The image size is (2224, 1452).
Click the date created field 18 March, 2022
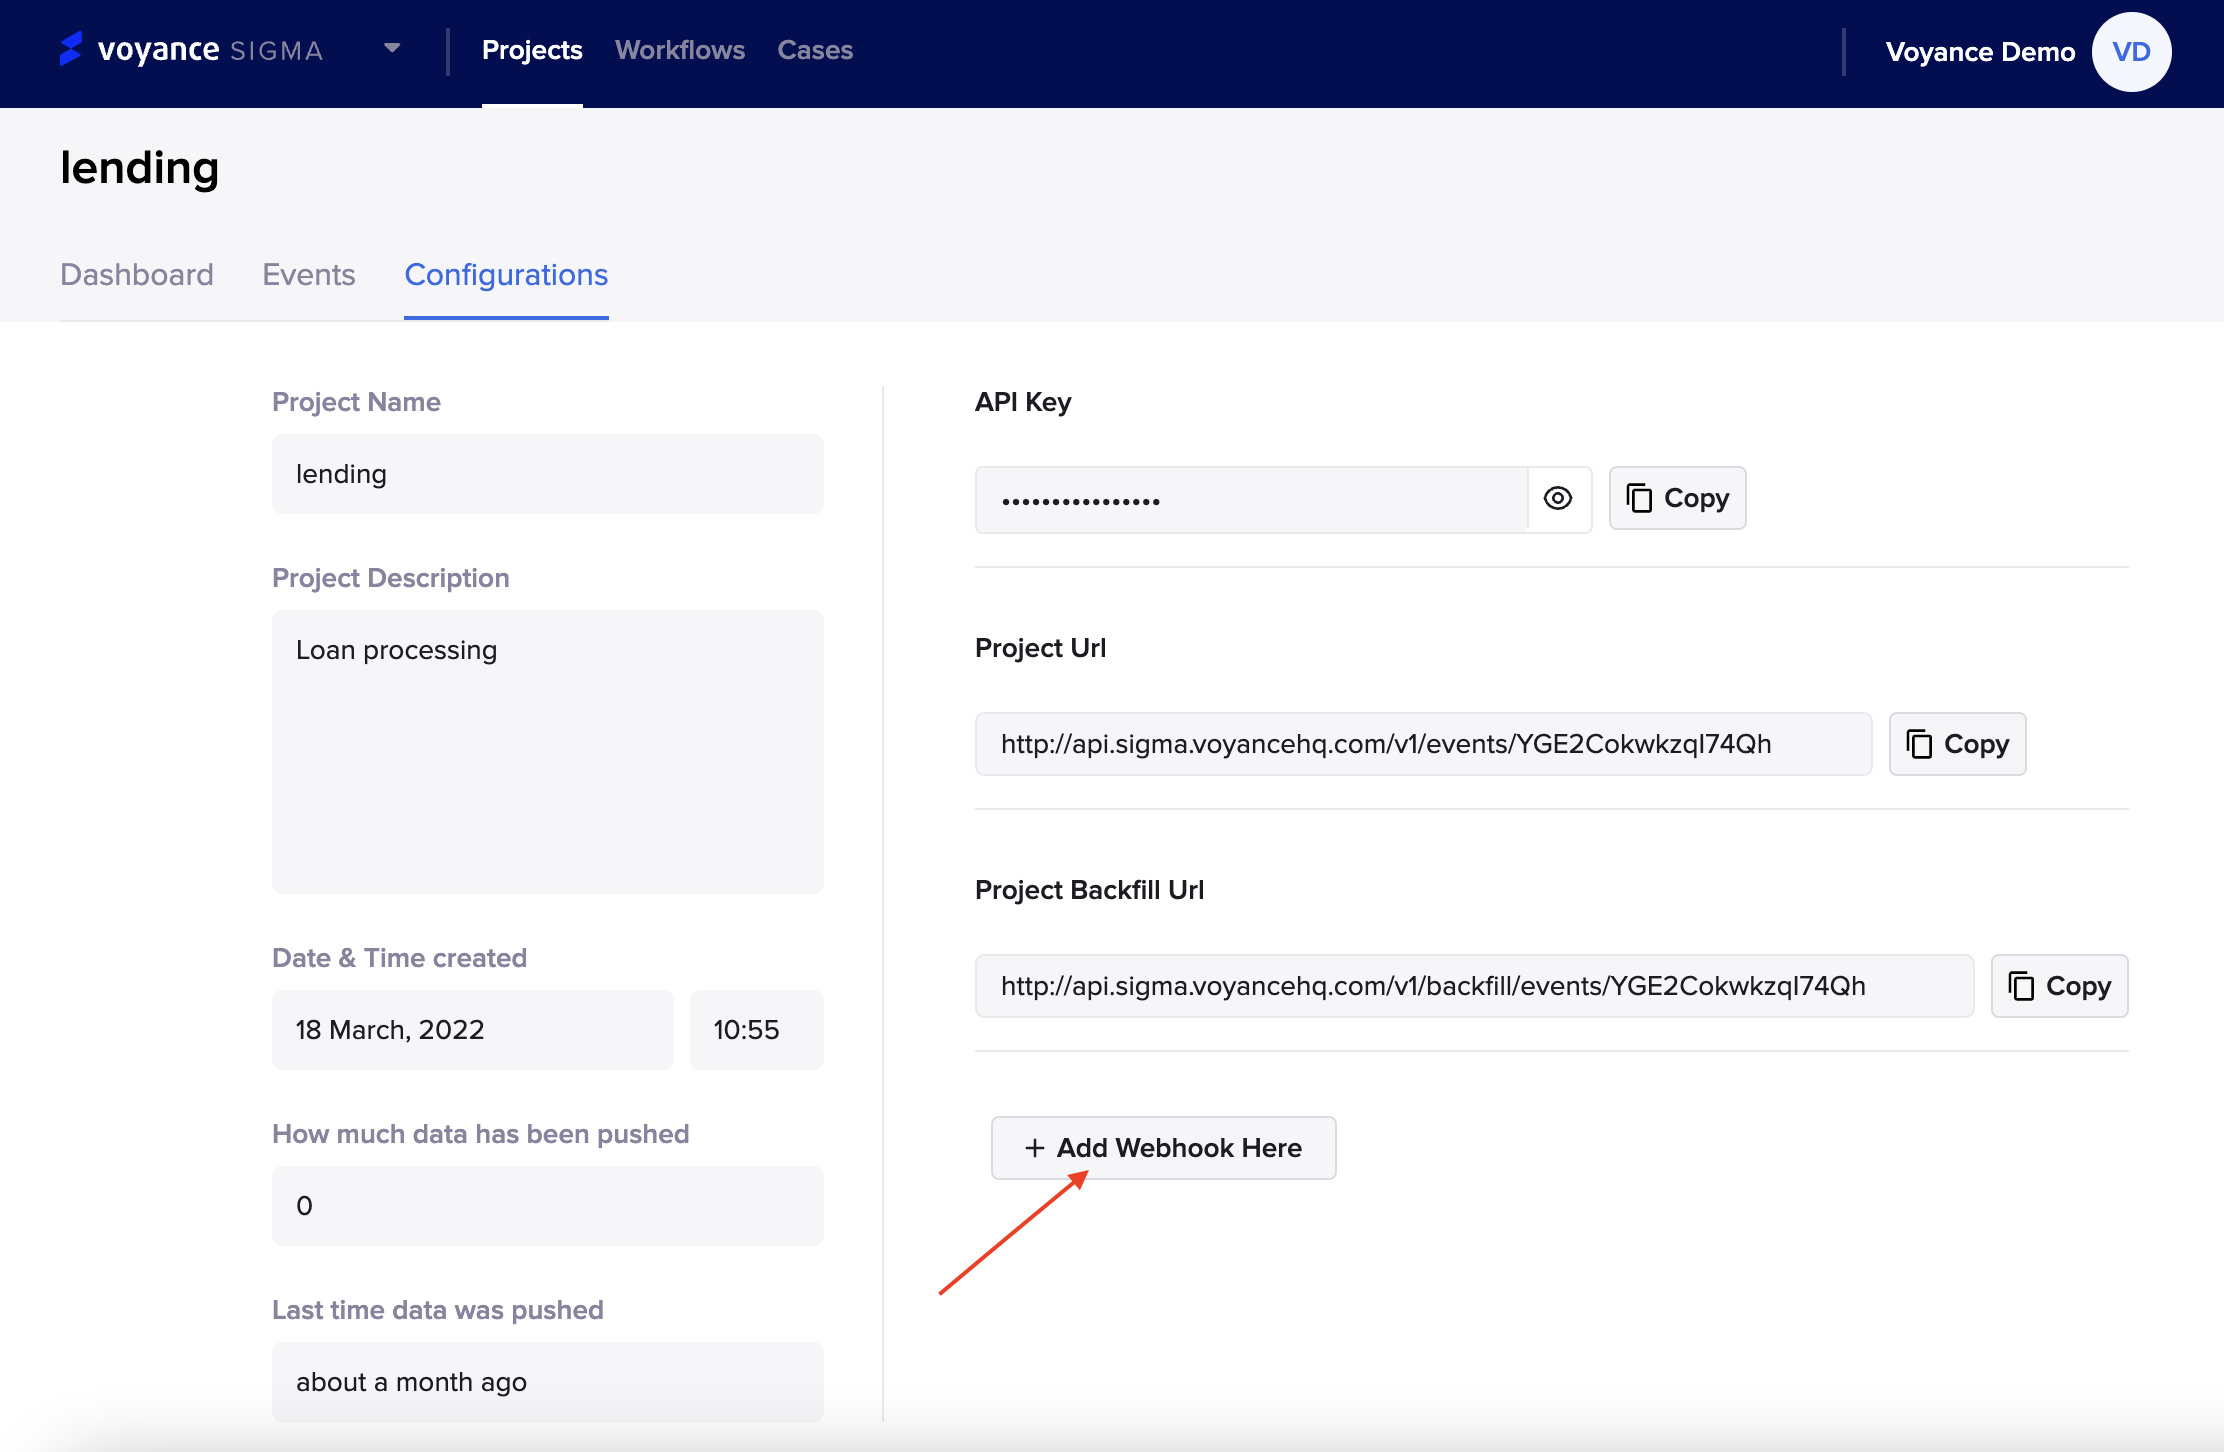click(x=473, y=1030)
